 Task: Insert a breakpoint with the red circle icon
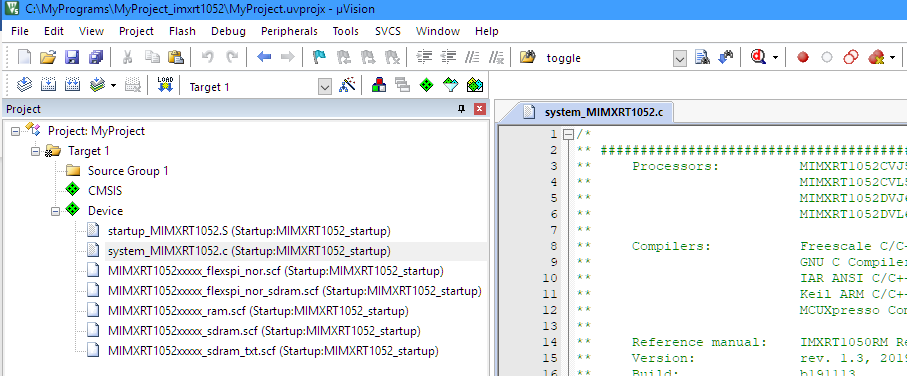(x=802, y=57)
